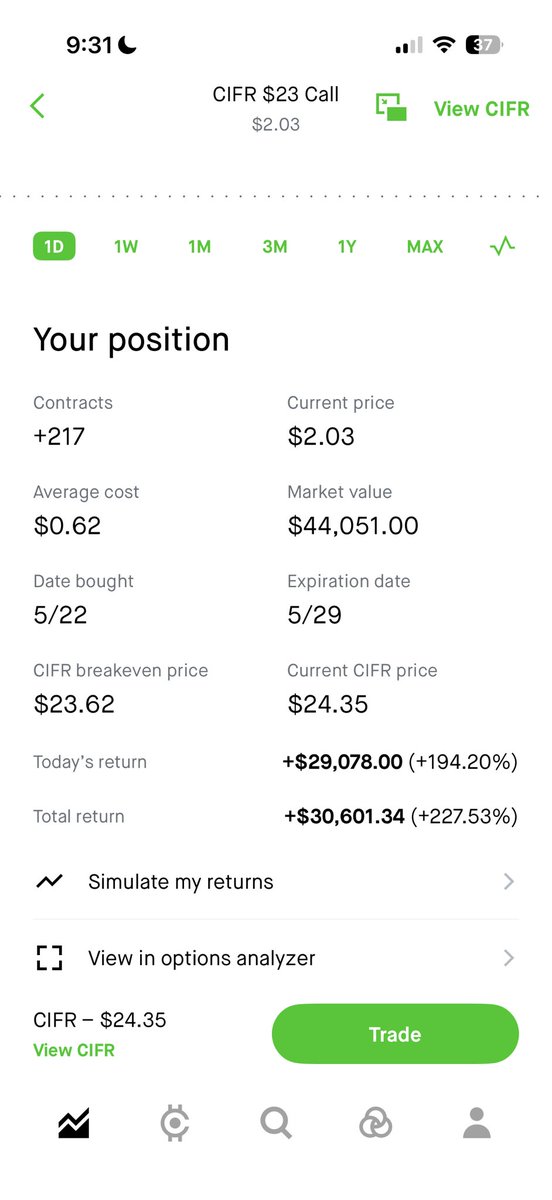Select the 3M range tab
Image resolution: width=552 pixels, height=1200 pixels.
(x=274, y=246)
